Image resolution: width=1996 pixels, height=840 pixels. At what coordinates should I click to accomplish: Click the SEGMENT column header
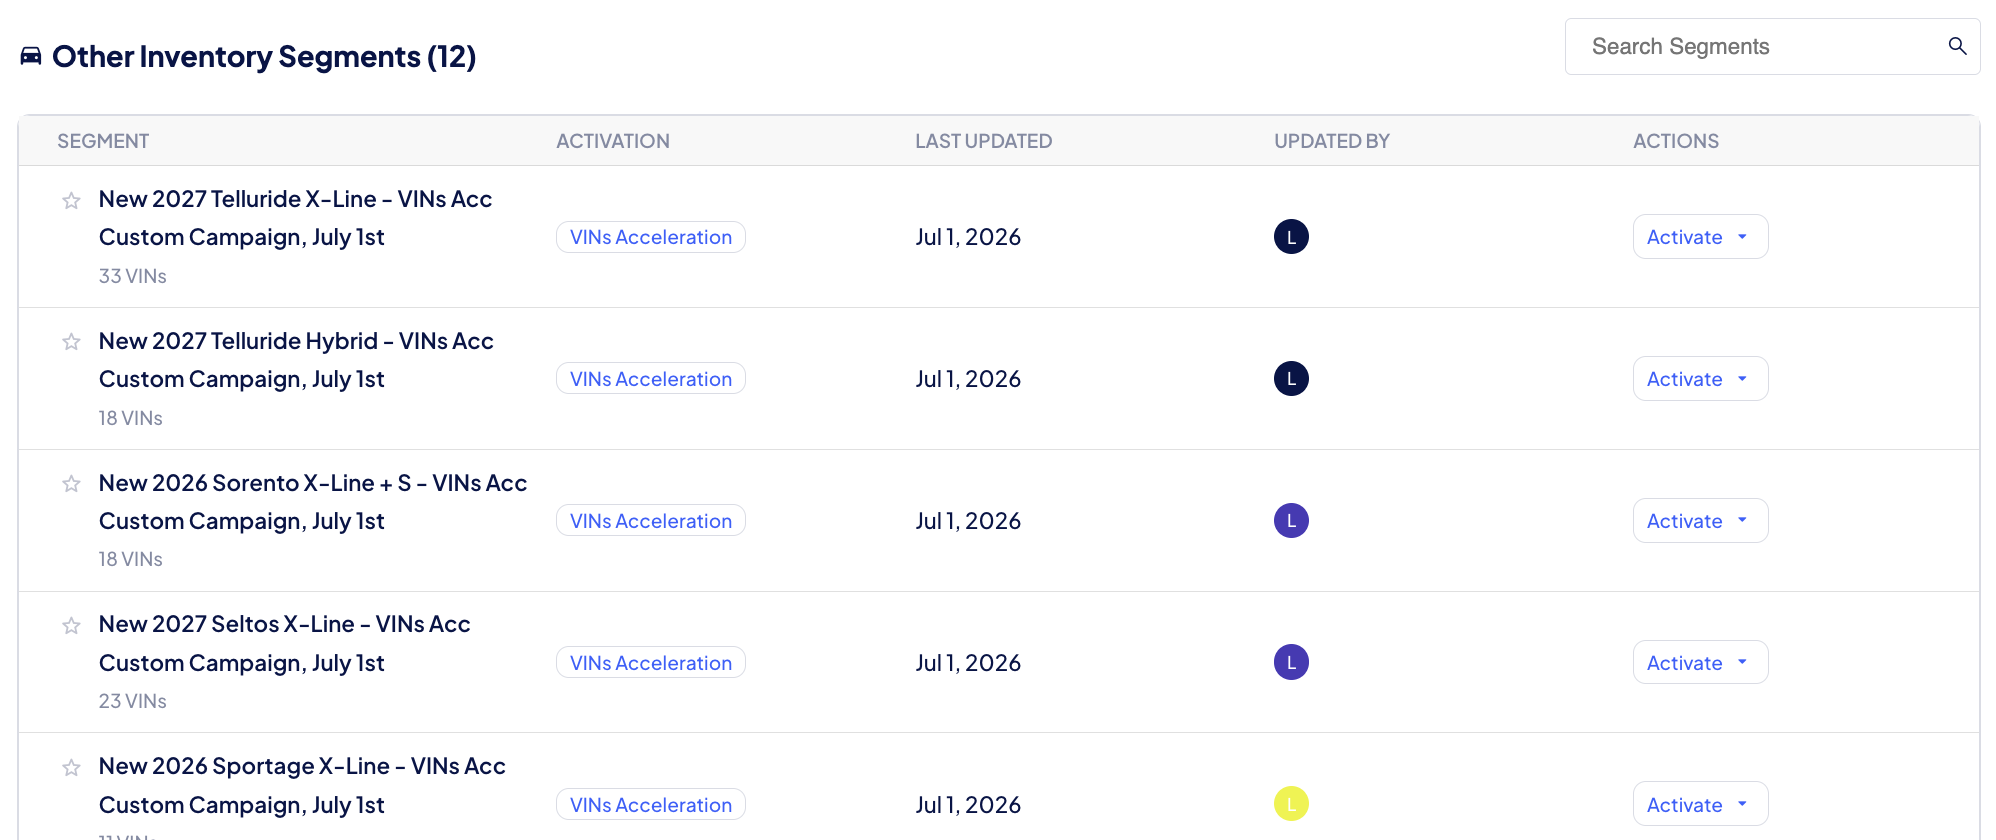[103, 141]
